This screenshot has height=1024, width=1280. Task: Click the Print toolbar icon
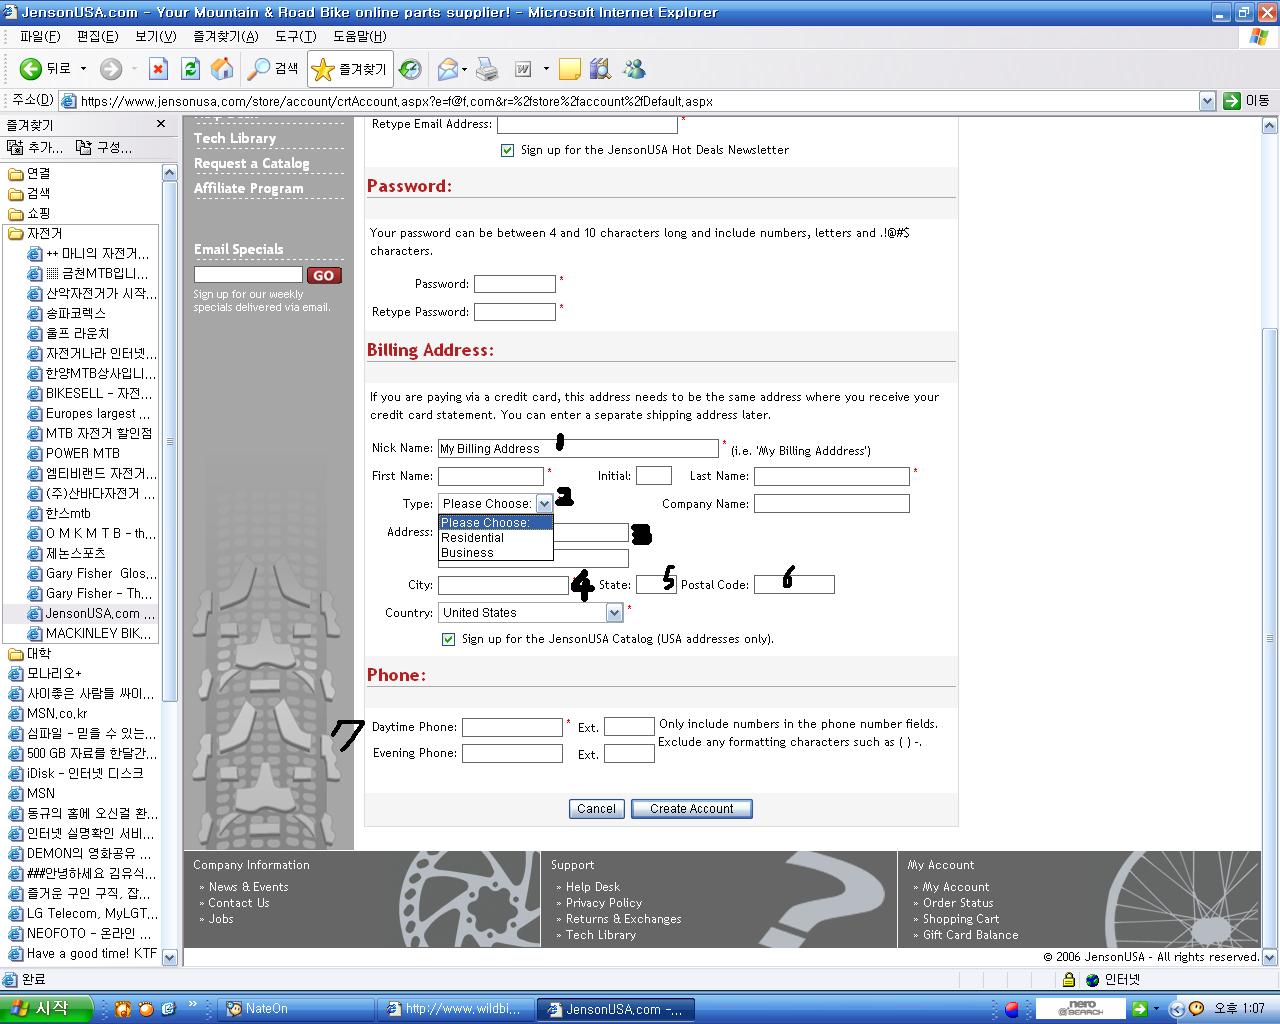[x=487, y=69]
